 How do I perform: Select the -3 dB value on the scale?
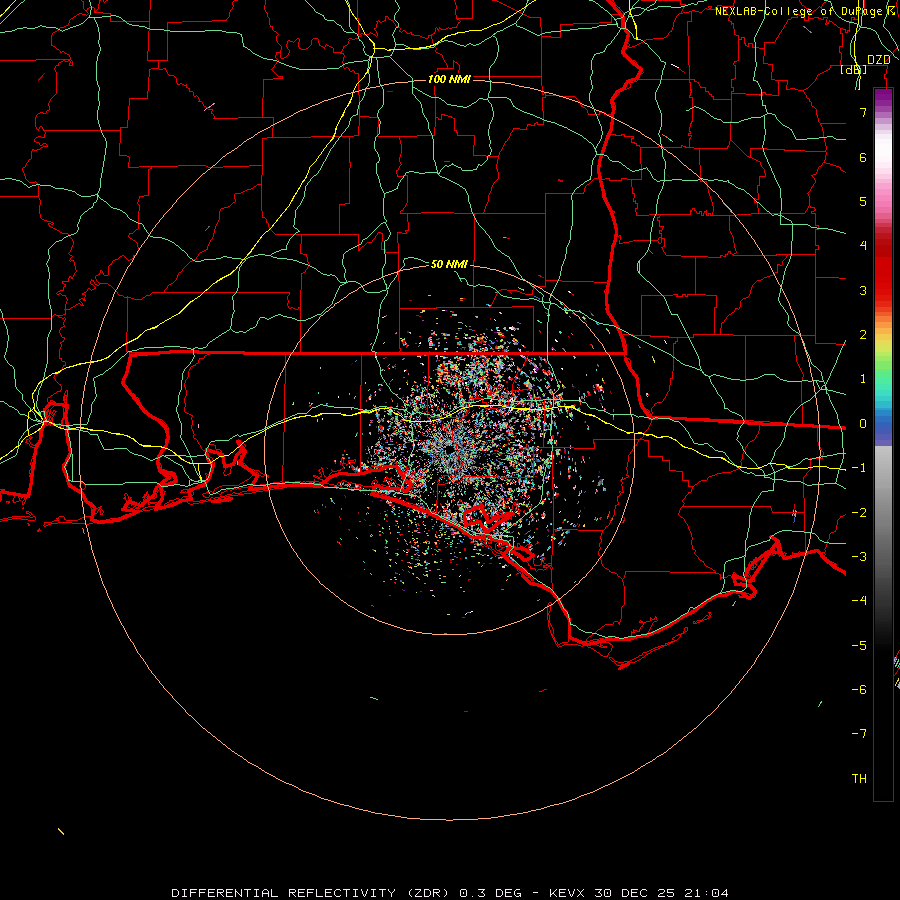(x=859, y=557)
